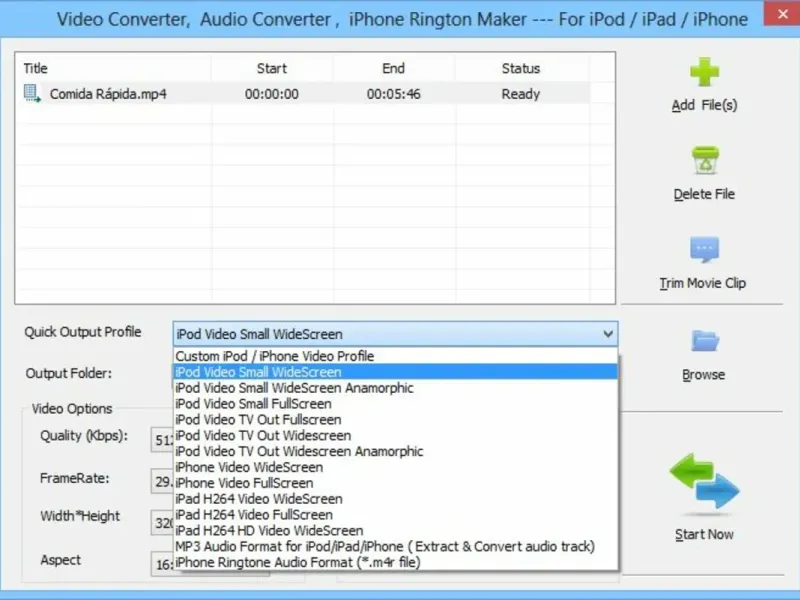Click the 00:05:46 end time cell
Image resolution: width=800 pixels, height=600 pixels.
point(393,94)
